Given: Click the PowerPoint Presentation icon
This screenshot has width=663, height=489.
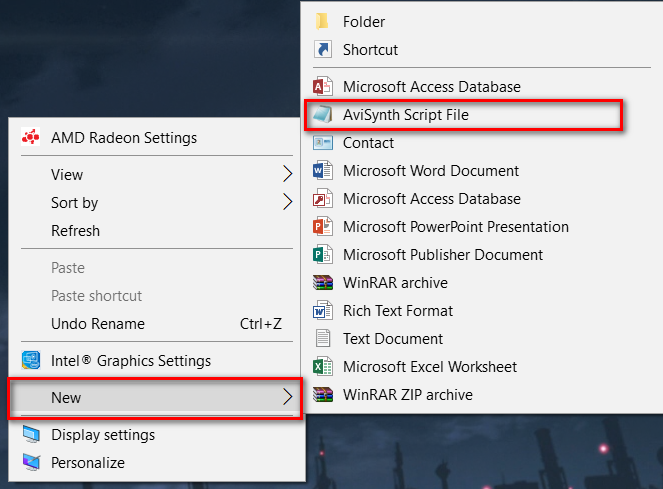Looking at the screenshot, I should tap(322, 227).
